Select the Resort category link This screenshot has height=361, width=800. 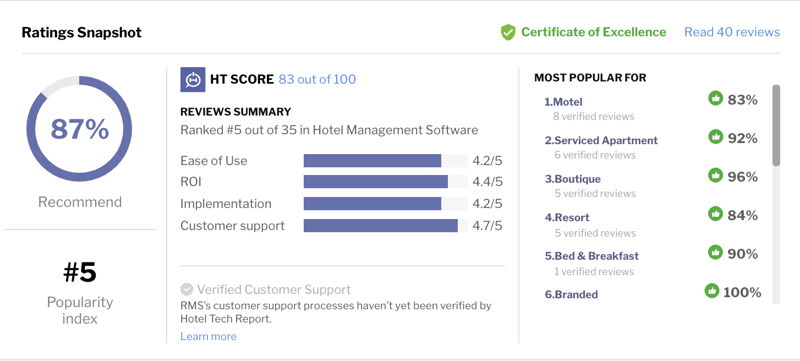567,217
